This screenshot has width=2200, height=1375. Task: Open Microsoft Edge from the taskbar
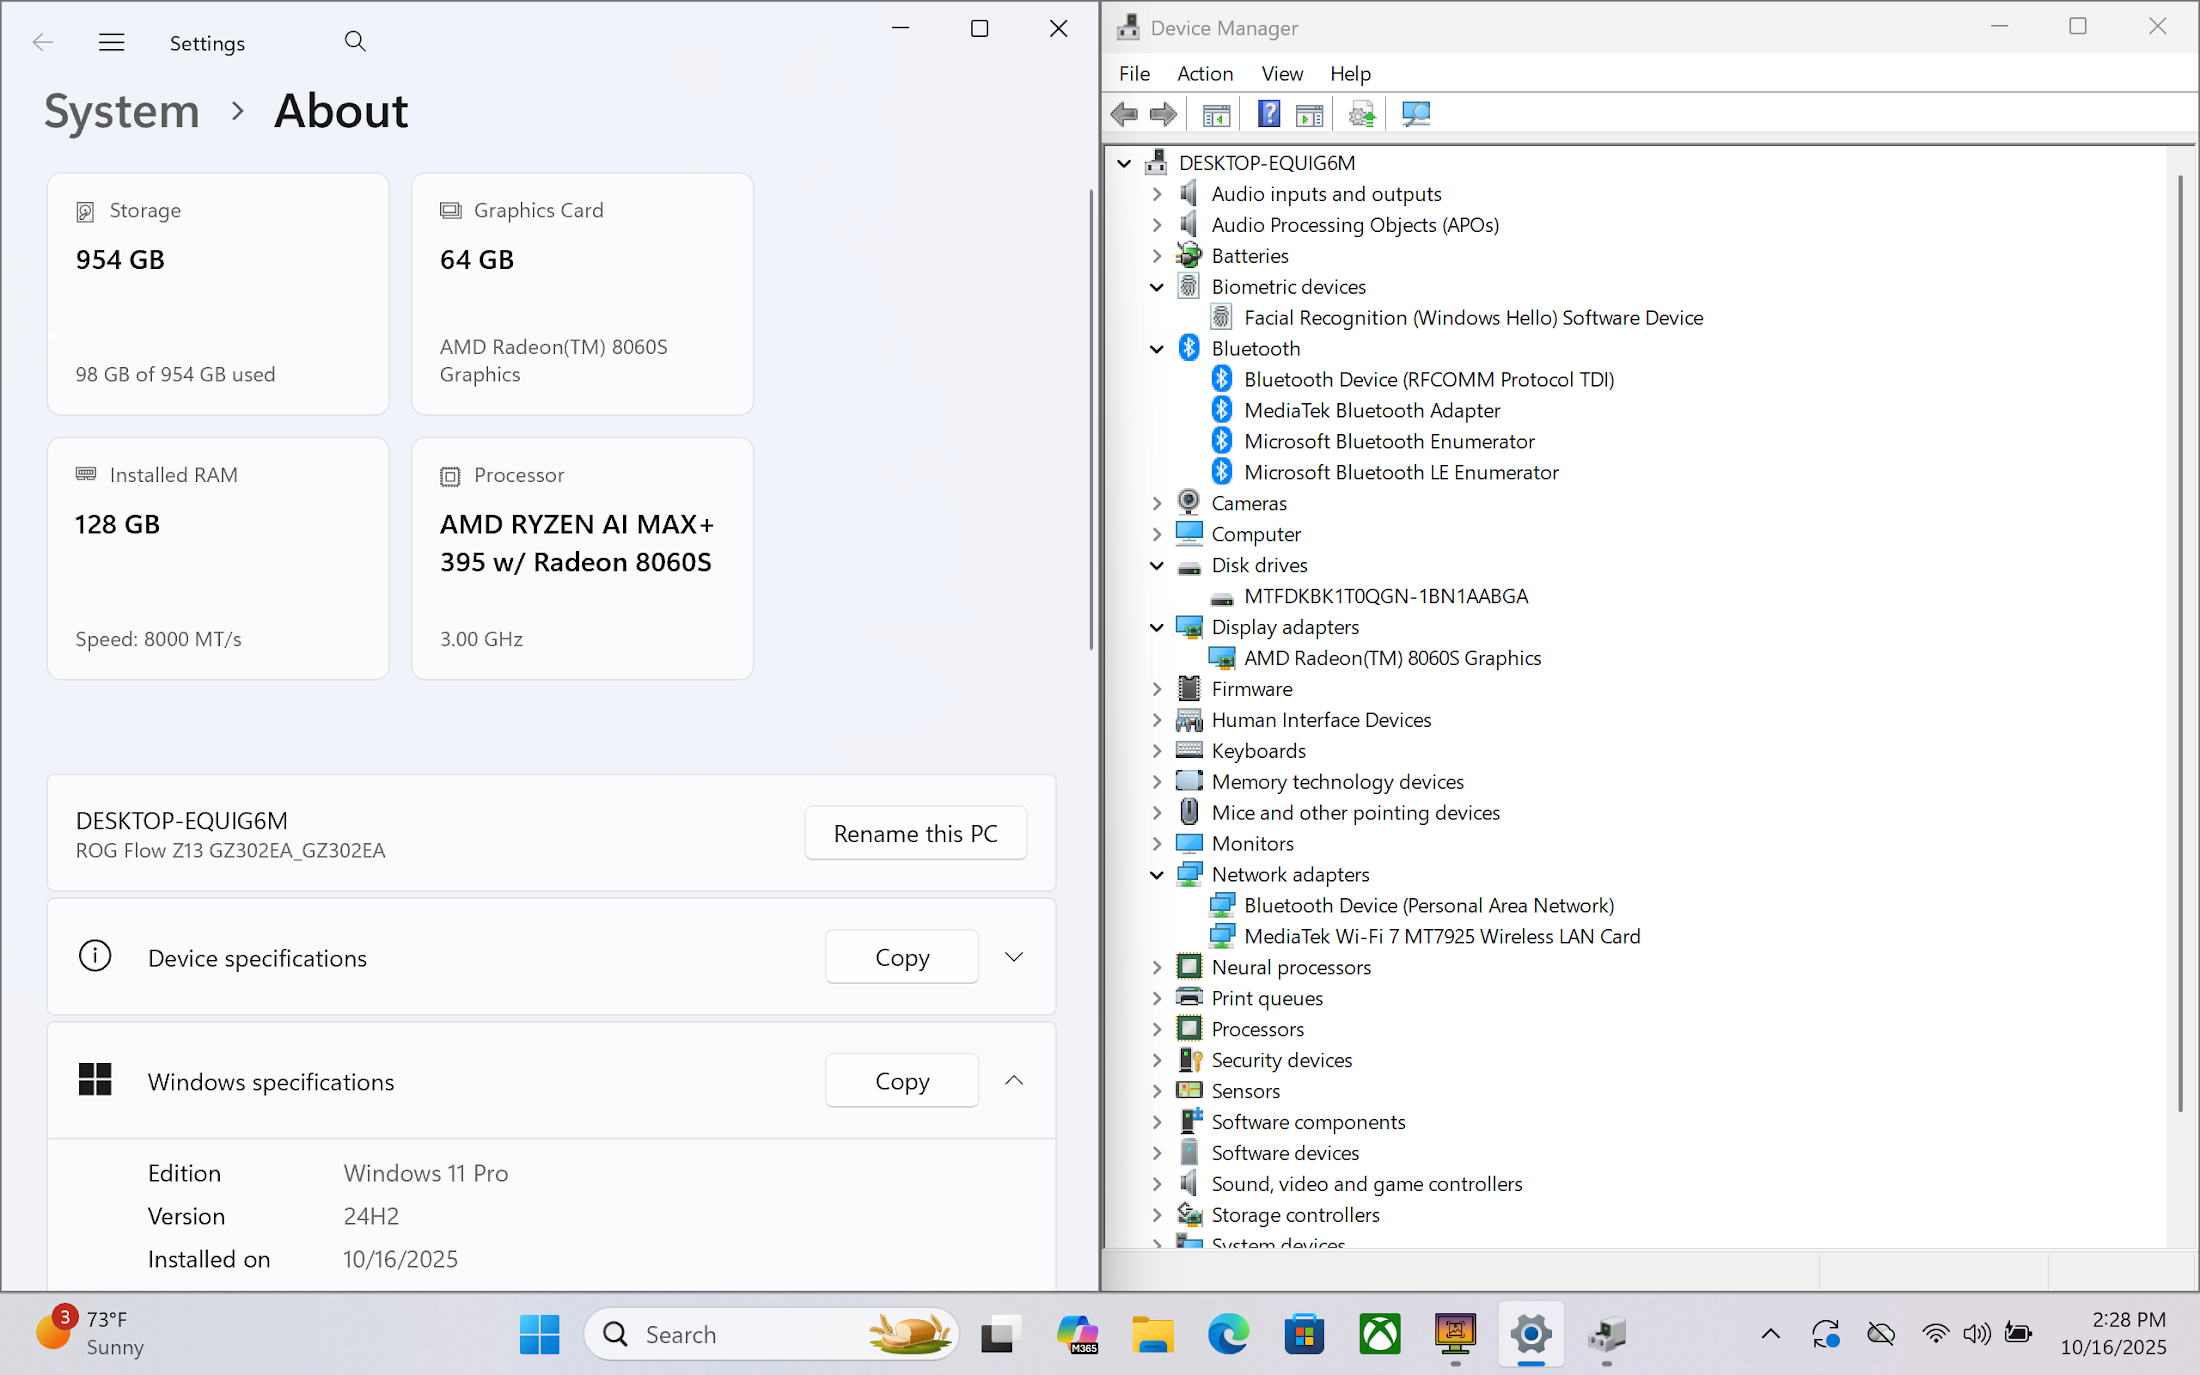[x=1228, y=1334]
